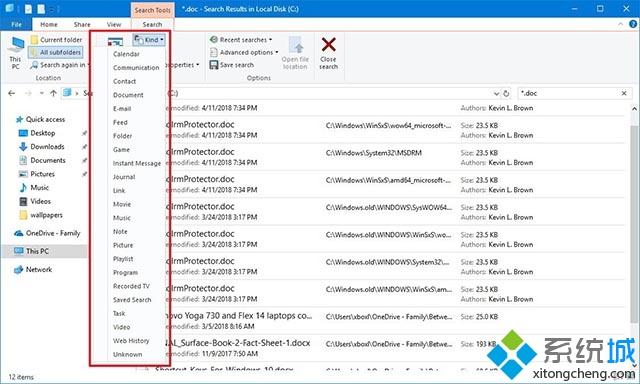This screenshot has height=384, width=640.
Task: Choose Unknown from Kind list
Action: (x=128, y=355)
